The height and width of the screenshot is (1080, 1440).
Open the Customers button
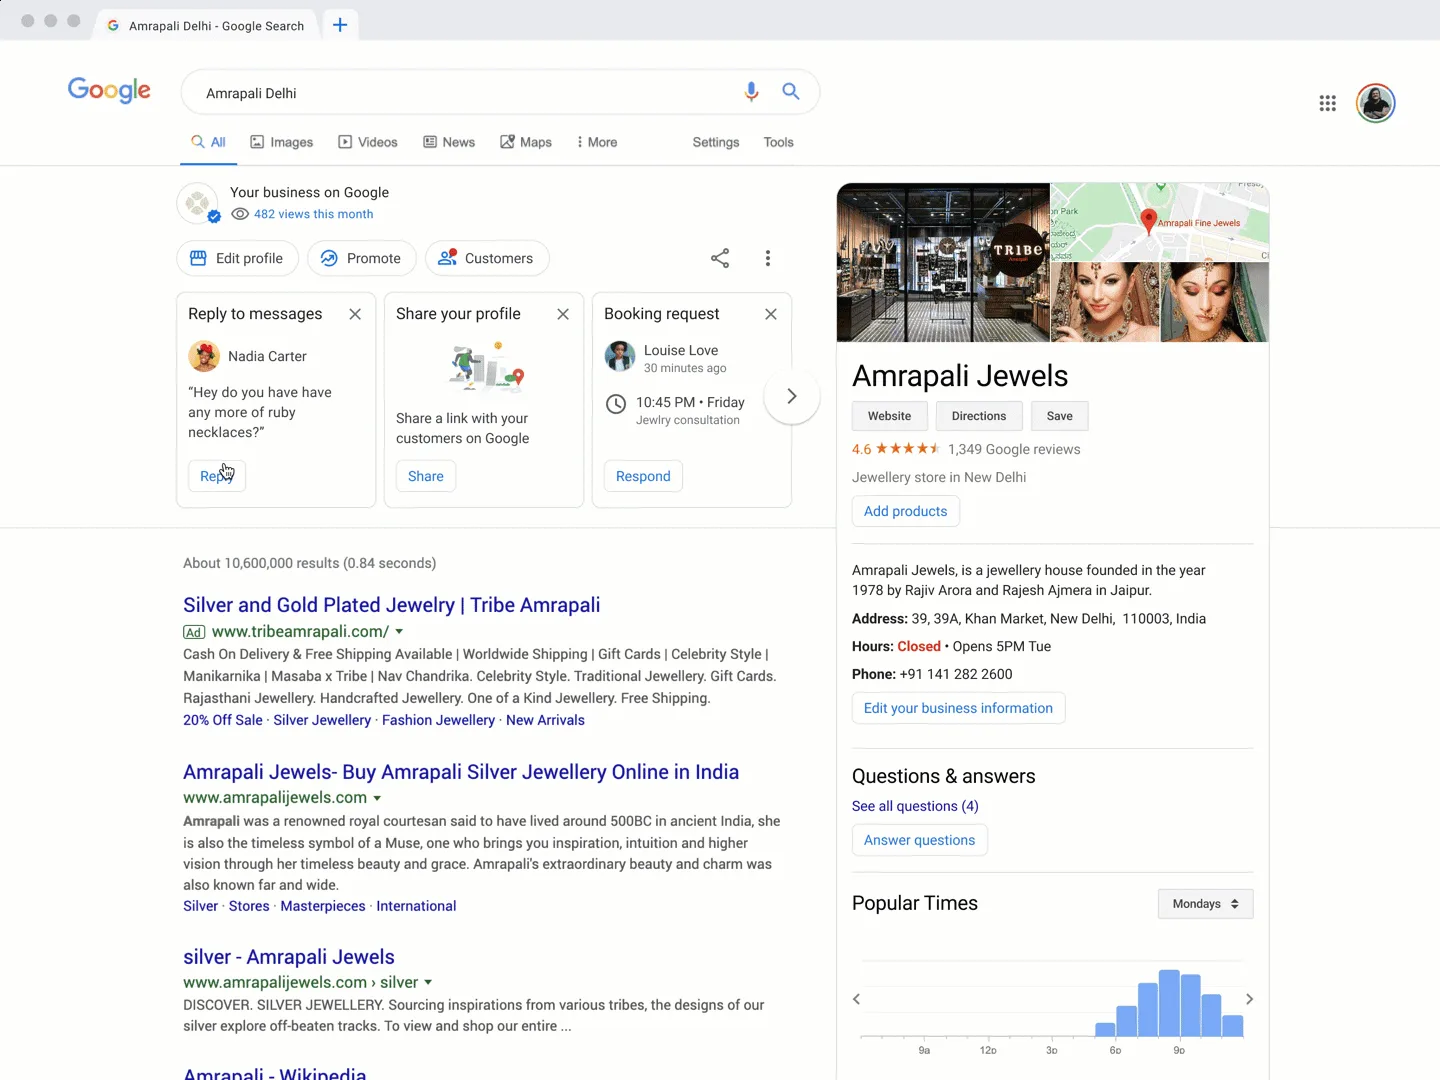pos(487,258)
